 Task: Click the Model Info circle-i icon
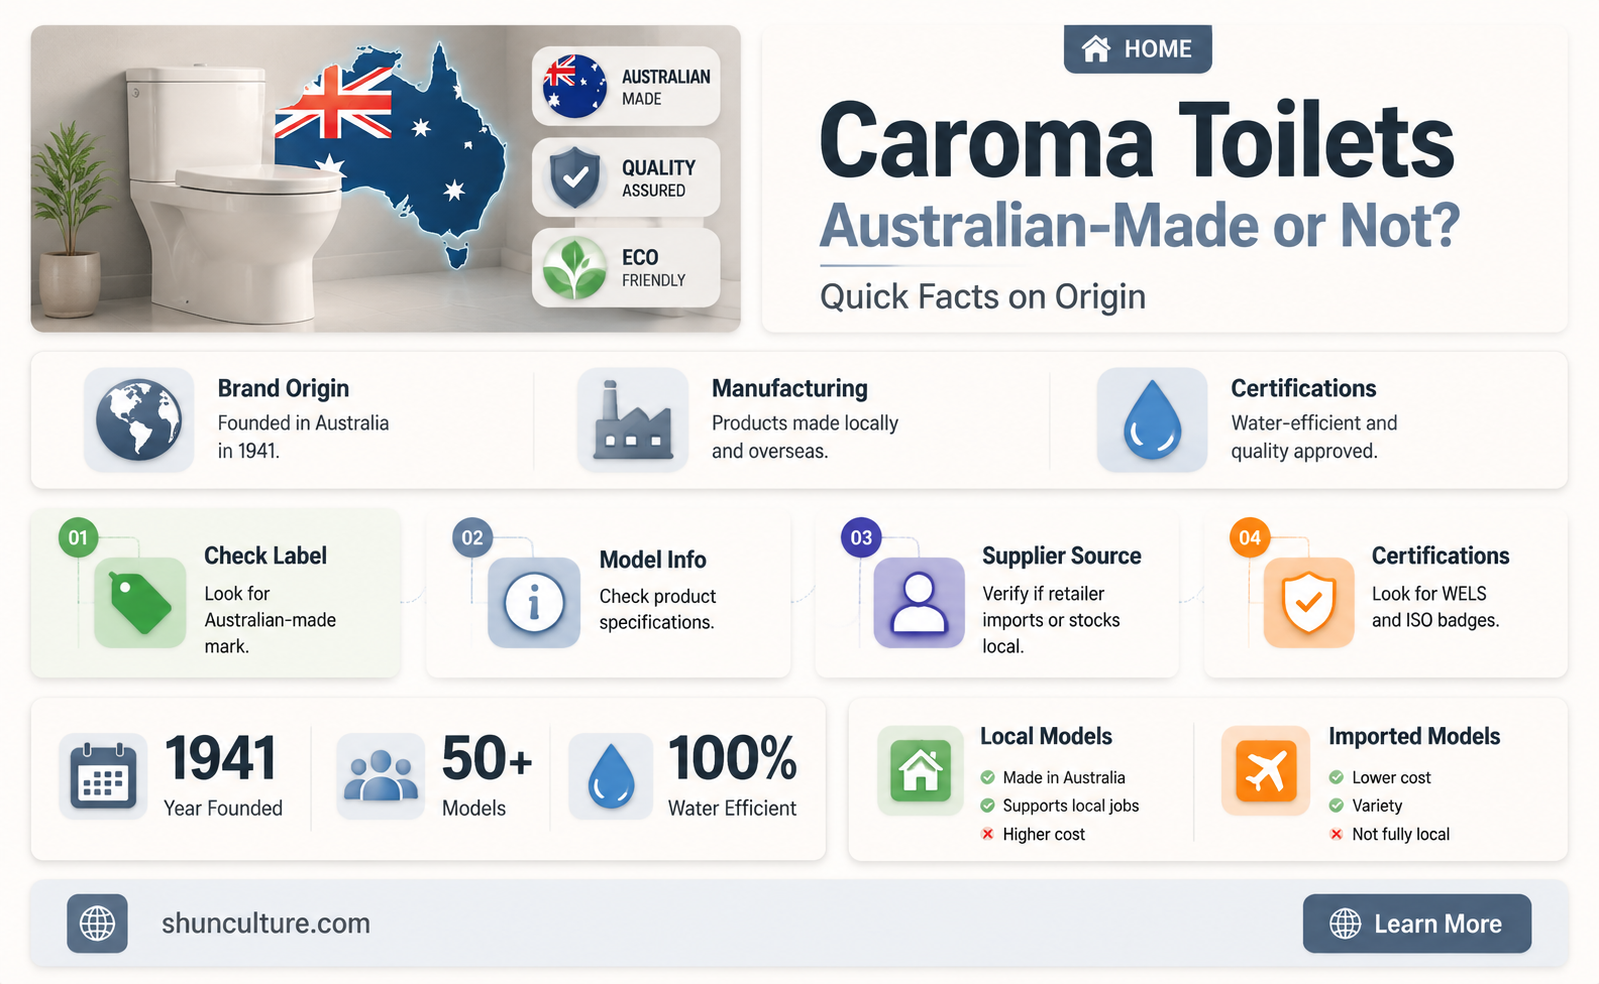tap(533, 603)
